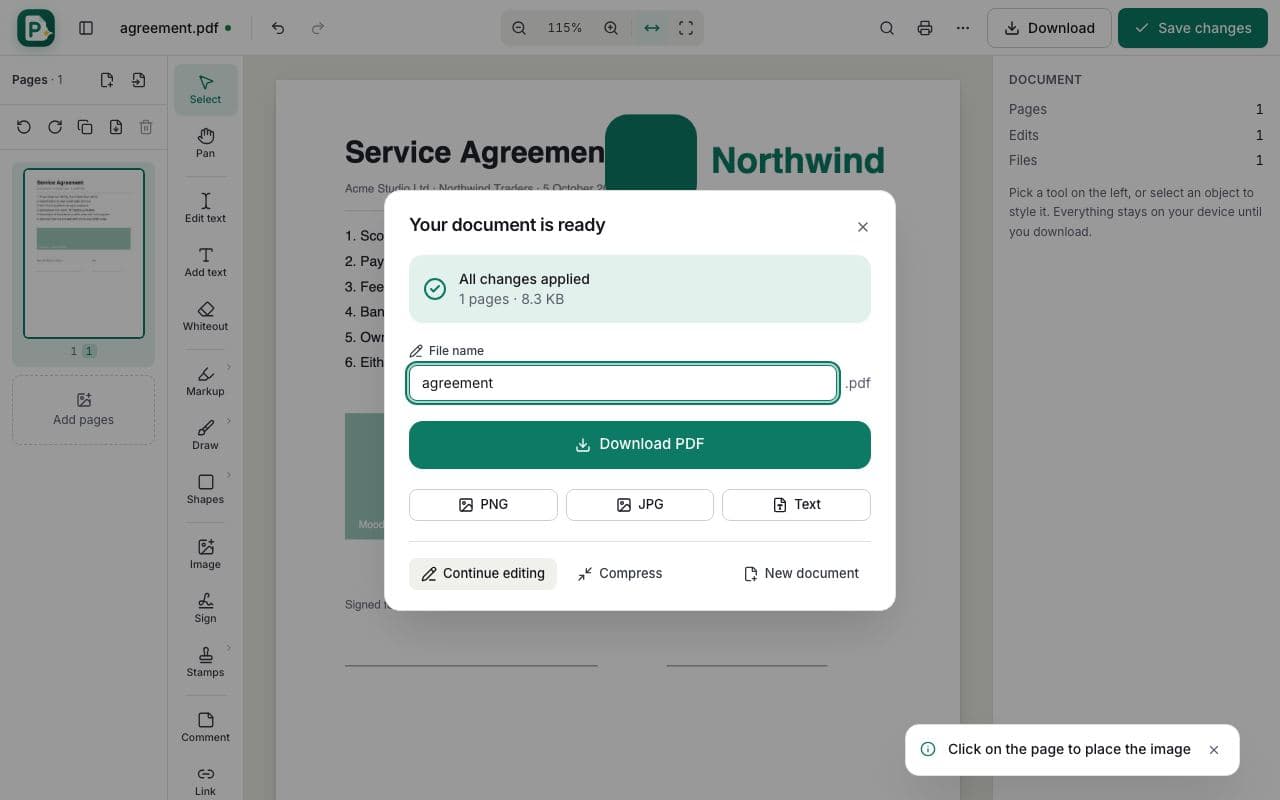
Task: Choose the Comment tool
Action: [205, 727]
